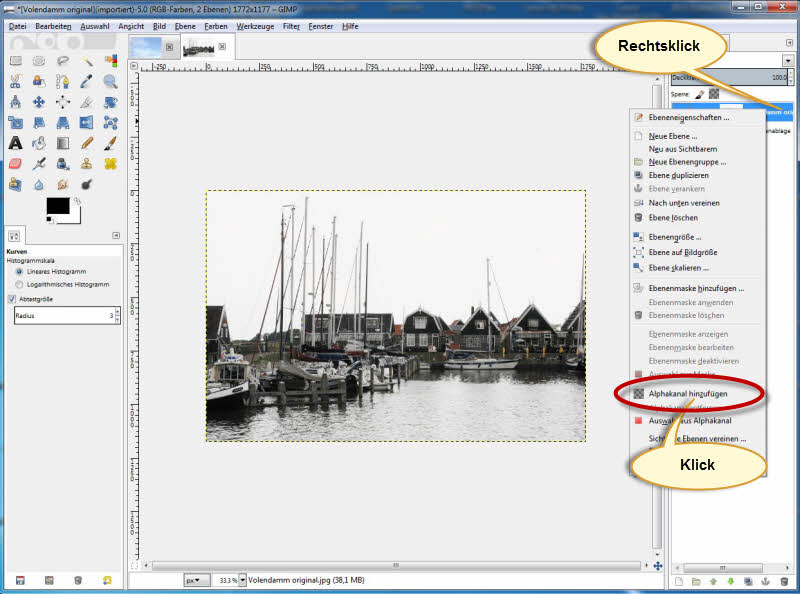The height and width of the screenshot is (594, 800).
Task: Select the Logarithmisches Histogramm option
Action: pos(19,284)
